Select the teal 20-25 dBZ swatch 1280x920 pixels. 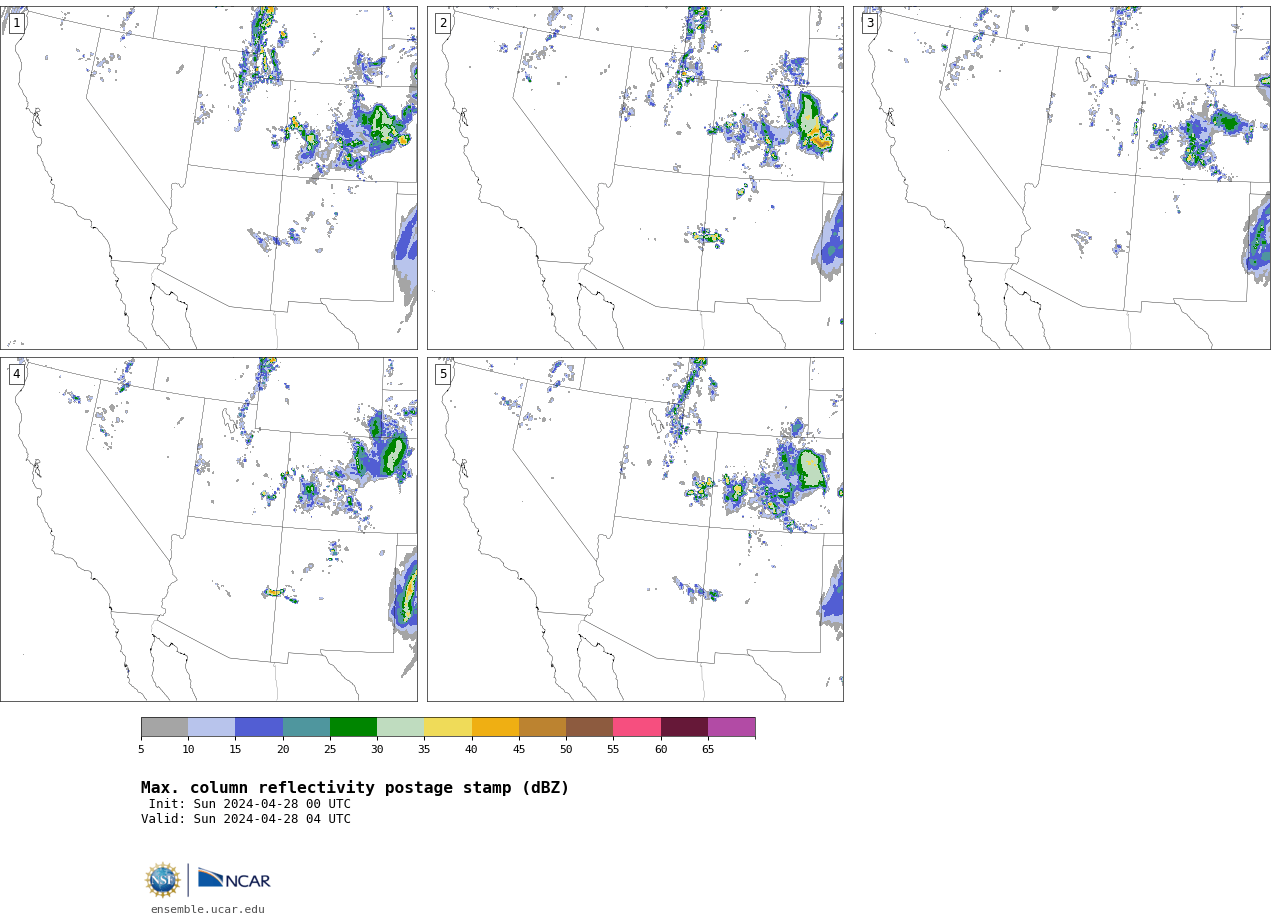point(306,727)
